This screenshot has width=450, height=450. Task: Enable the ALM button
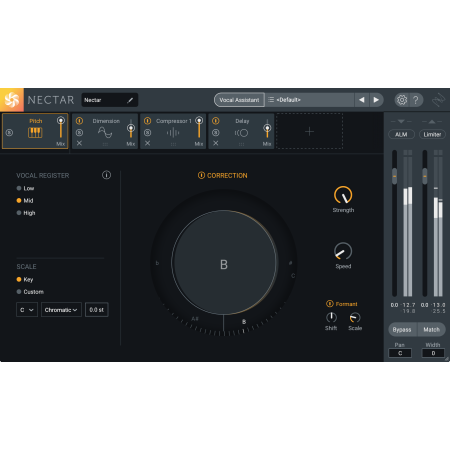(x=401, y=134)
